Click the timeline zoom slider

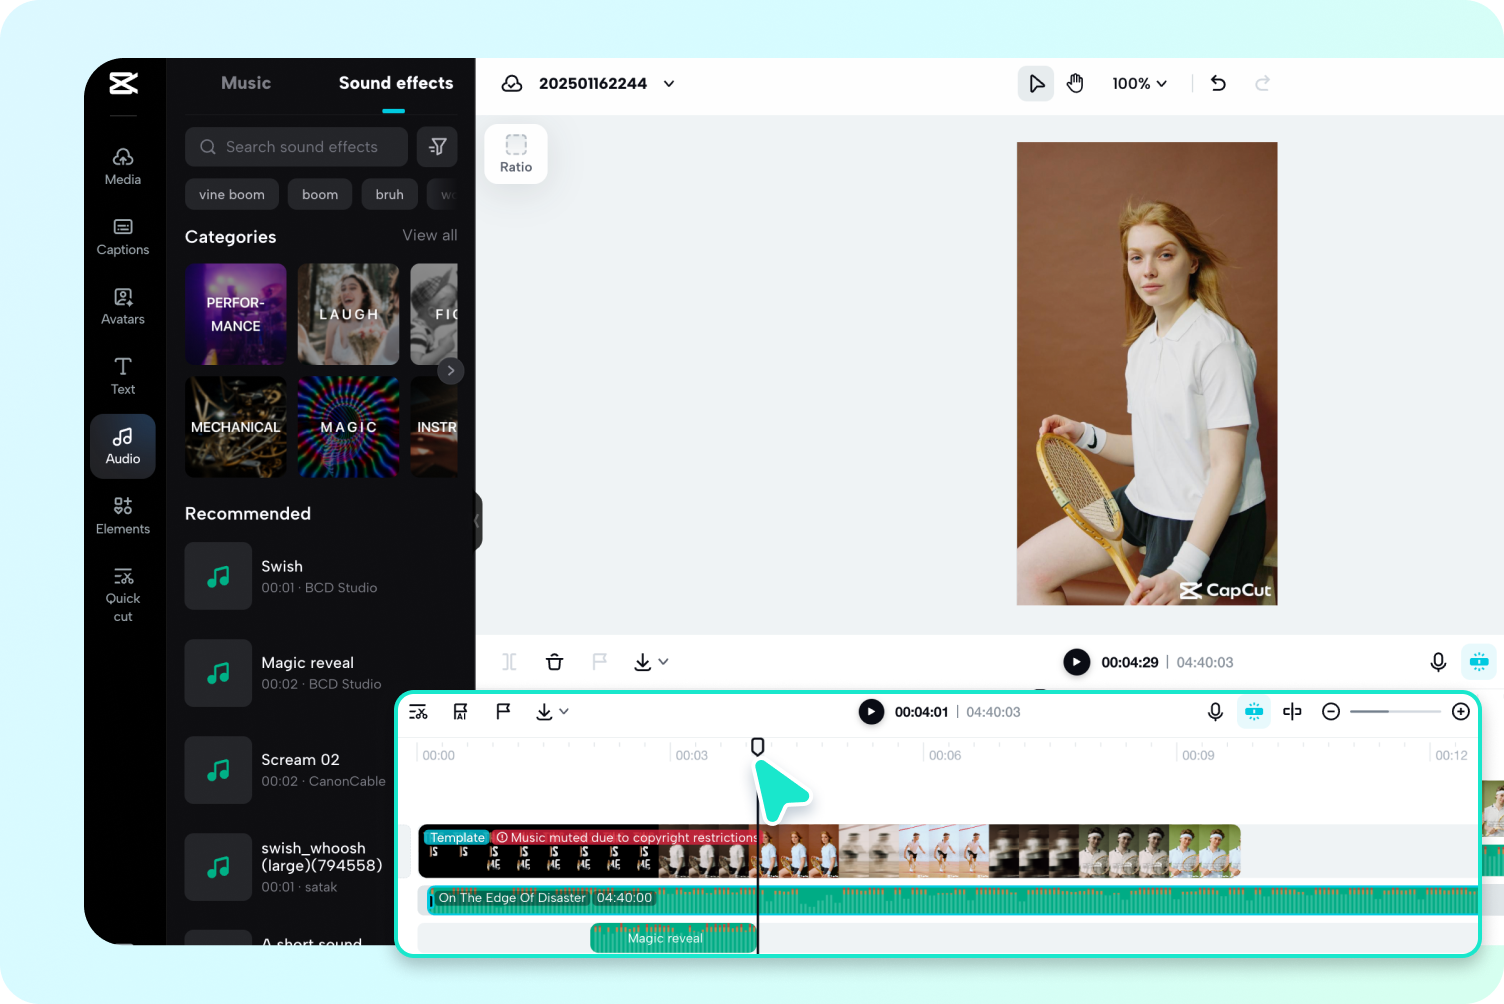pos(1390,711)
